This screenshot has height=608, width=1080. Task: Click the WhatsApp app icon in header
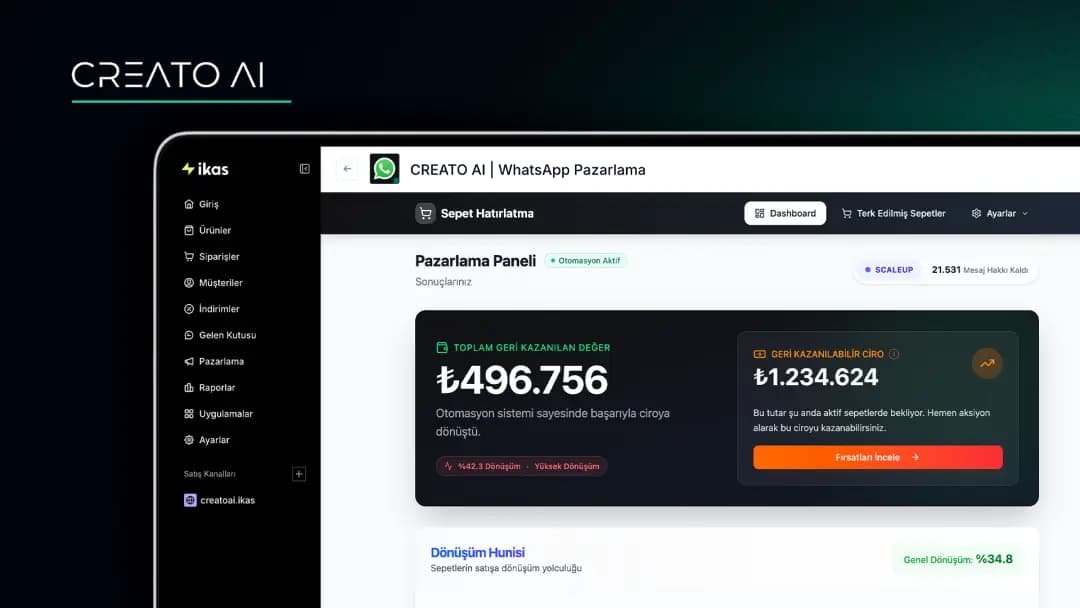tap(384, 169)
